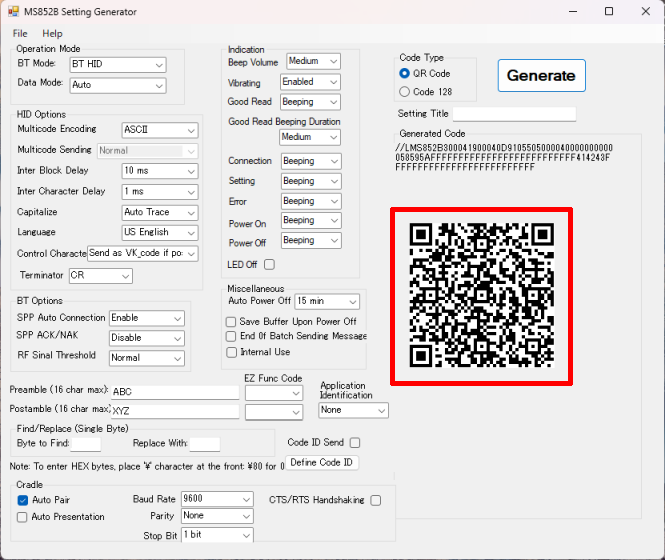Toggle the Code ID Send checkbox

[x=355, y=442]
